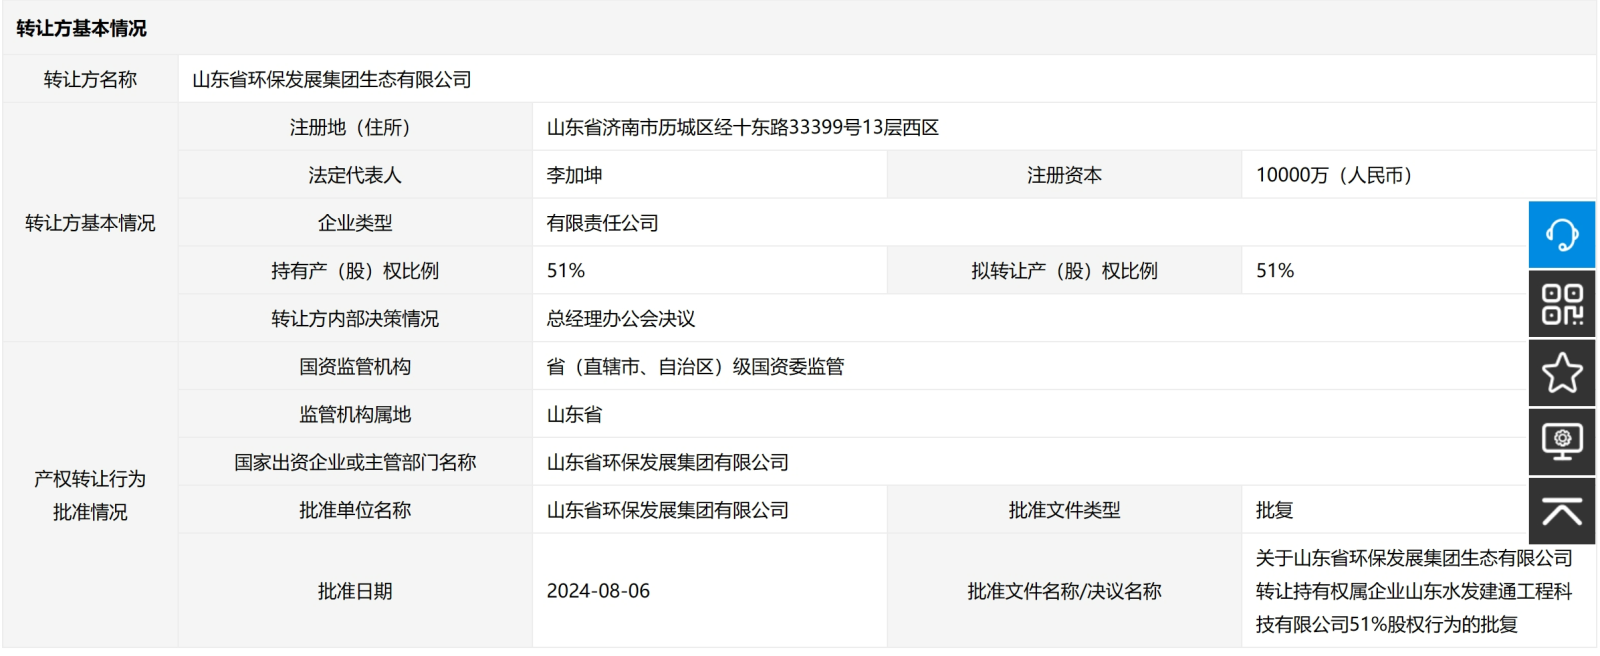Click the label 监管机构属地
Screen dimensions: 1600x656
355,415
